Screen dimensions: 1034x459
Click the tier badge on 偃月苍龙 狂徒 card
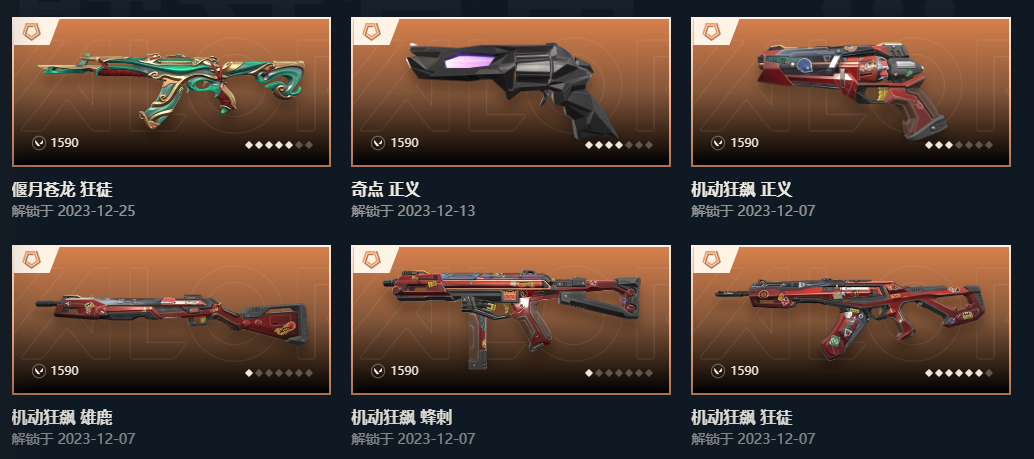point(32,32)
